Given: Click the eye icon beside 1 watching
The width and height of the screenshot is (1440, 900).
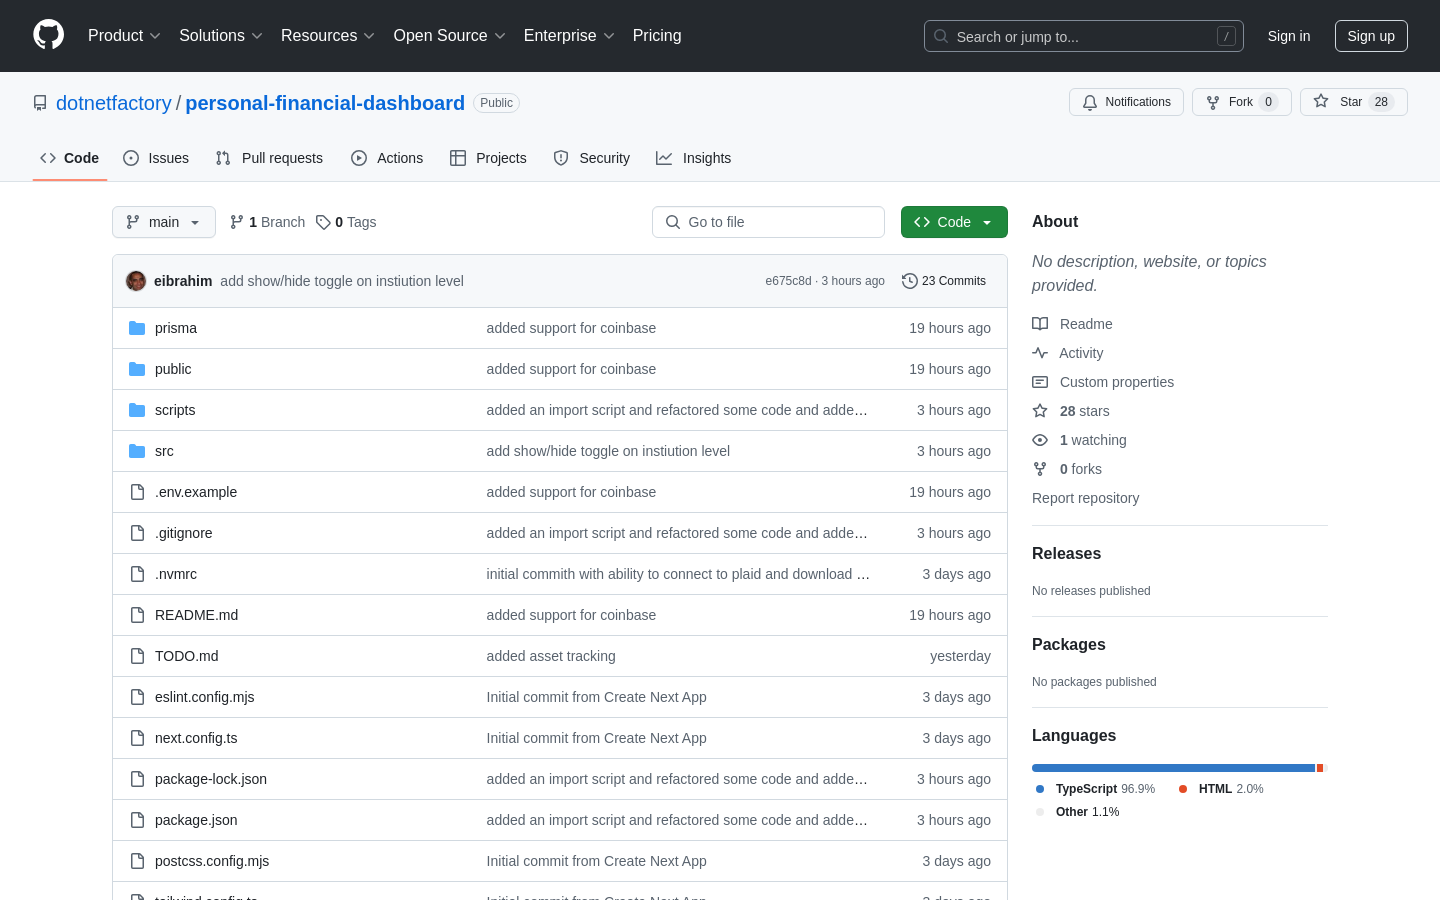Looking at the screenshot, I should pos(1040,440).
